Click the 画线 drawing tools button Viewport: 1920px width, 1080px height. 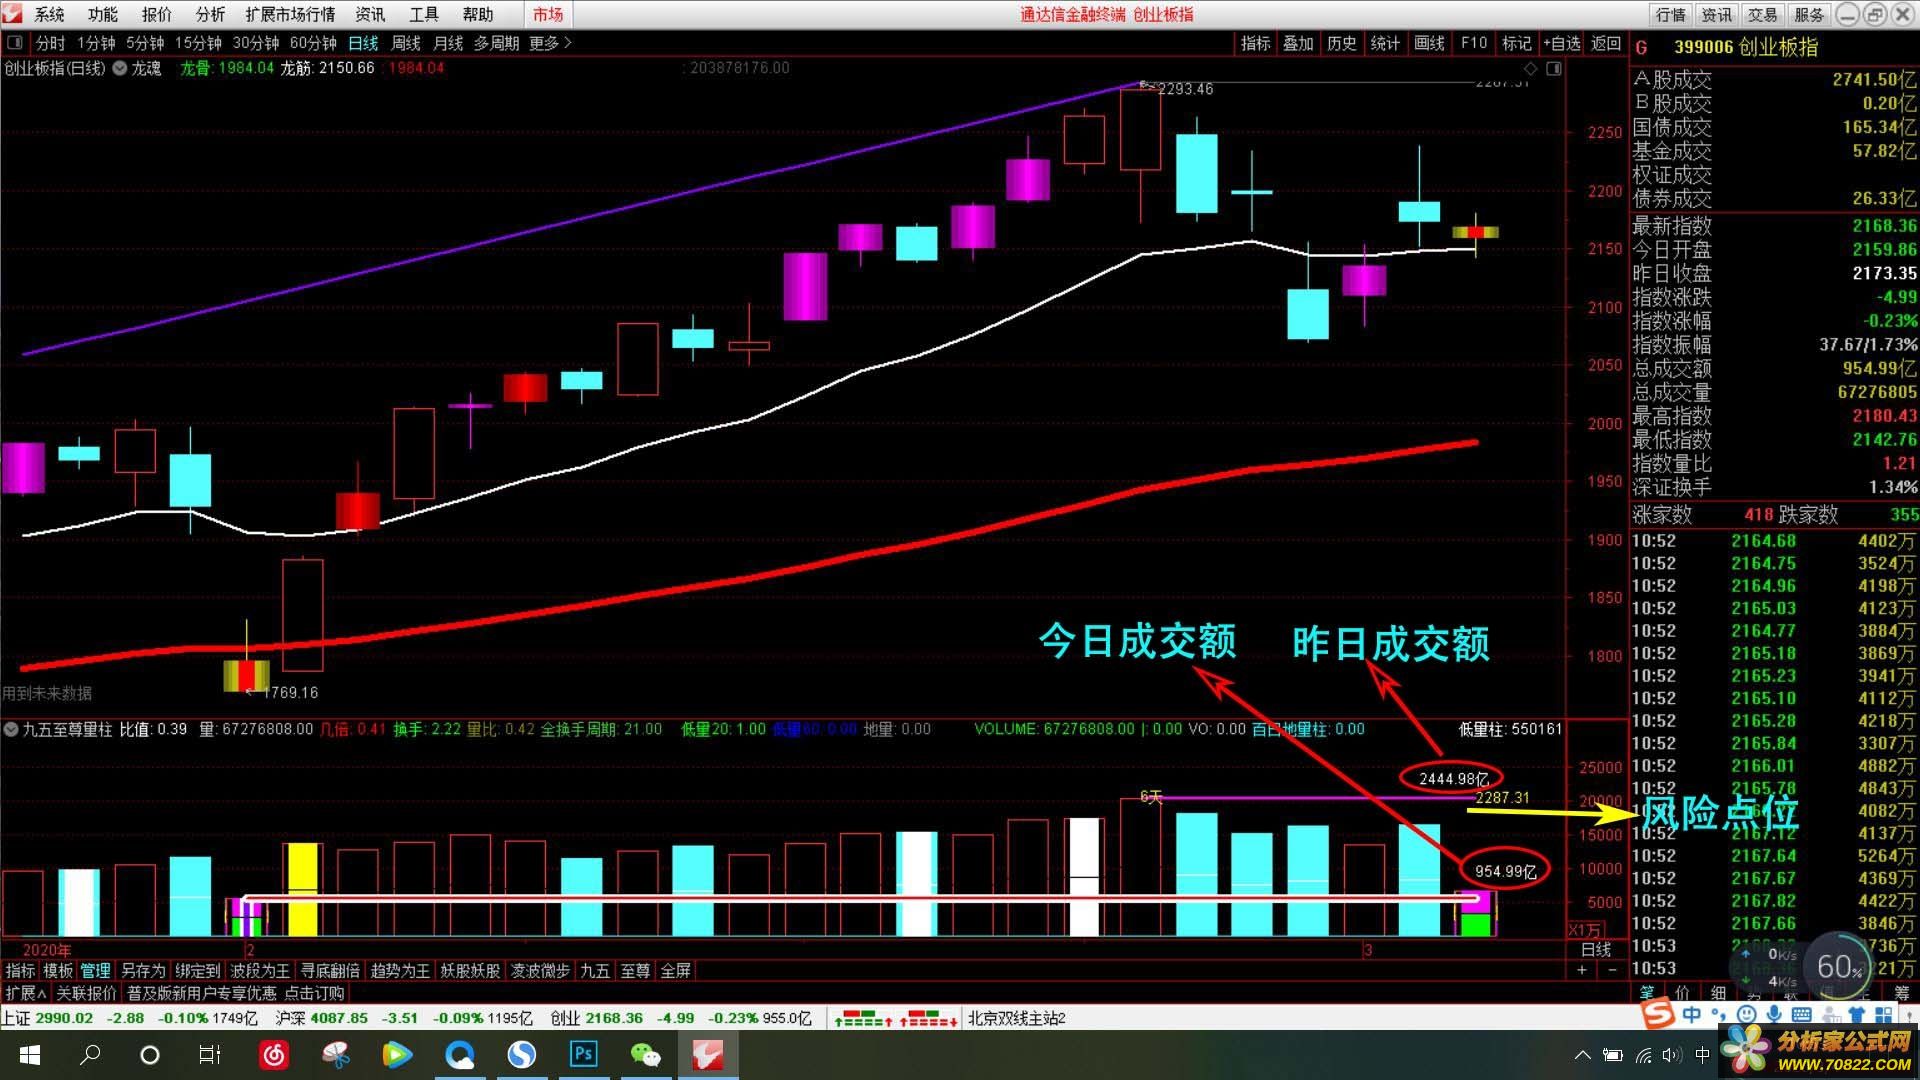(1429, 43)
